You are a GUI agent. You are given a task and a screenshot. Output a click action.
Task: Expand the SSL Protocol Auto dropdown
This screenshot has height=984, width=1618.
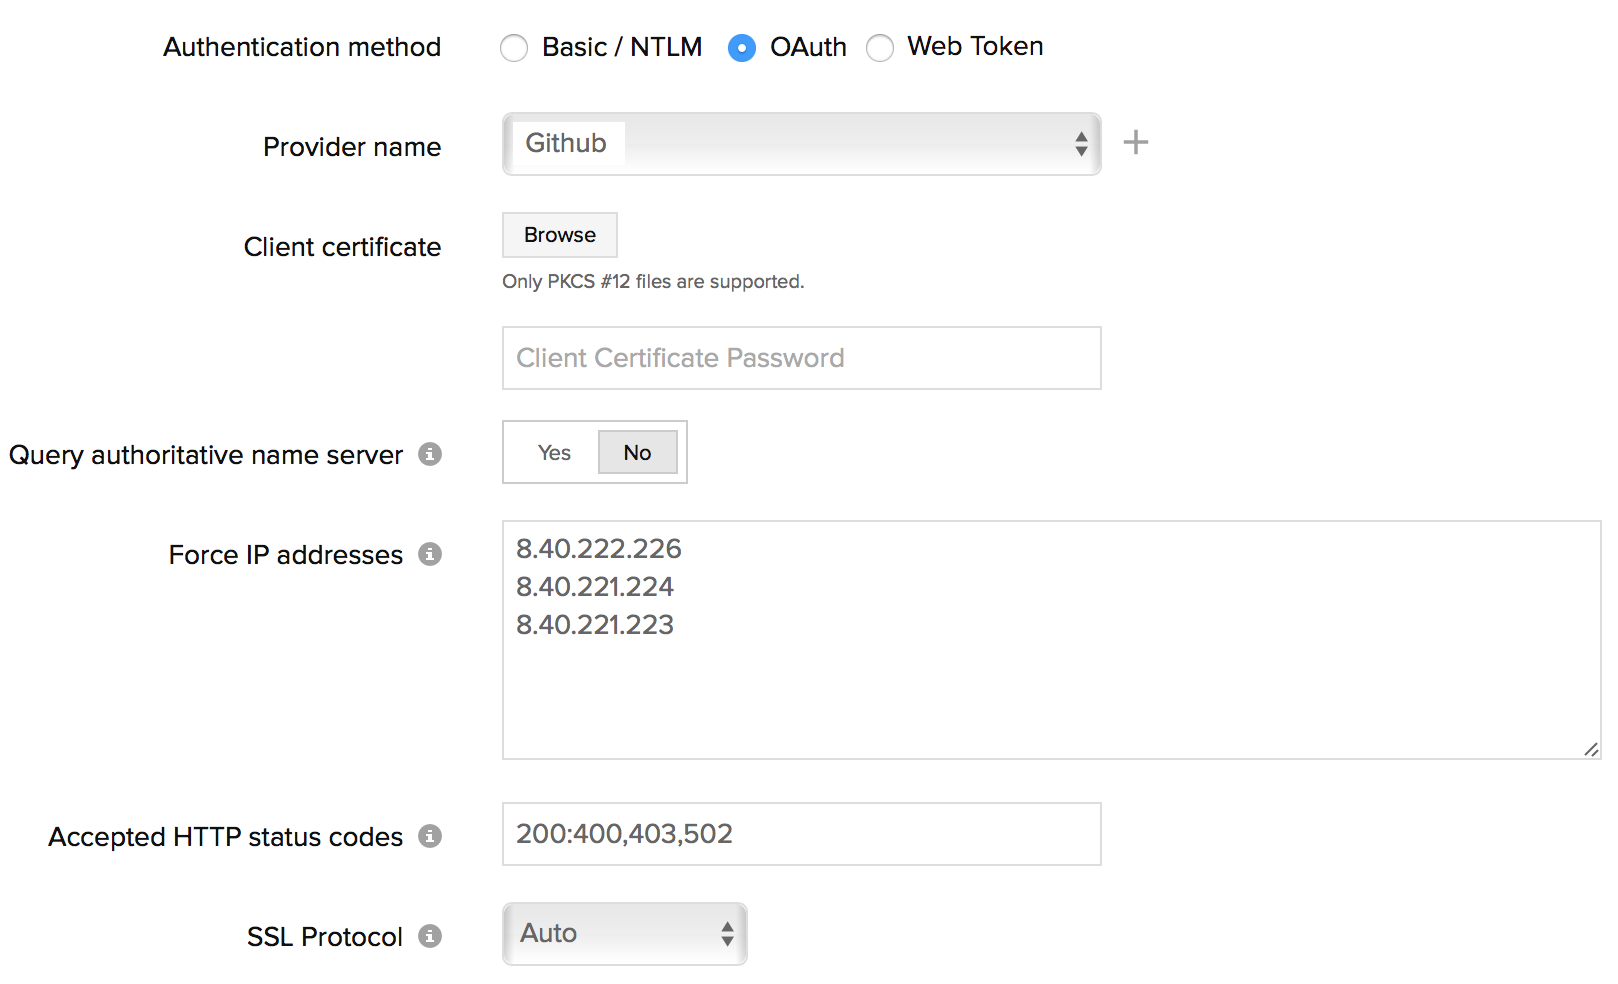[624, 934]
